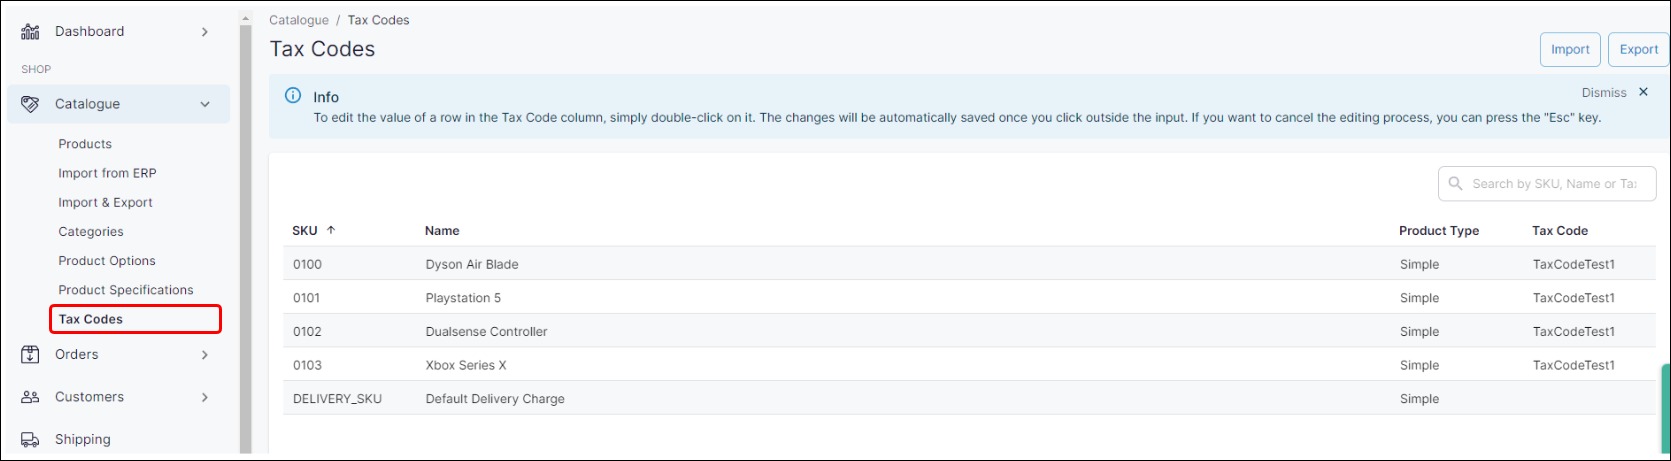The width and height of the screenshot is (1671, 461).
Task: Open Product Specifications in sidebar
Action: tap(126, 290)
